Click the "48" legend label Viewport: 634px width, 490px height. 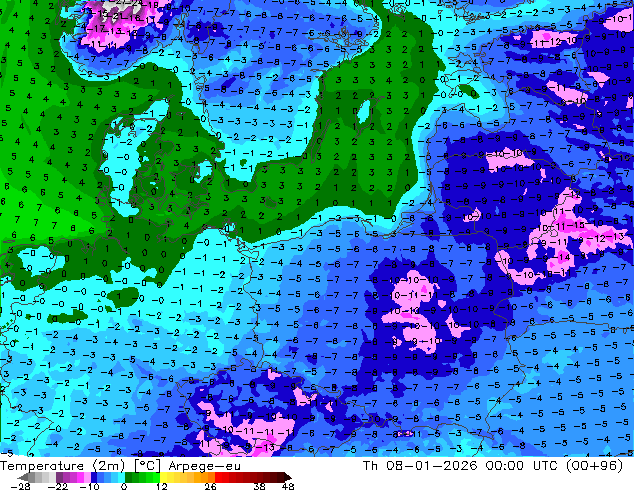tap(288, 486)
